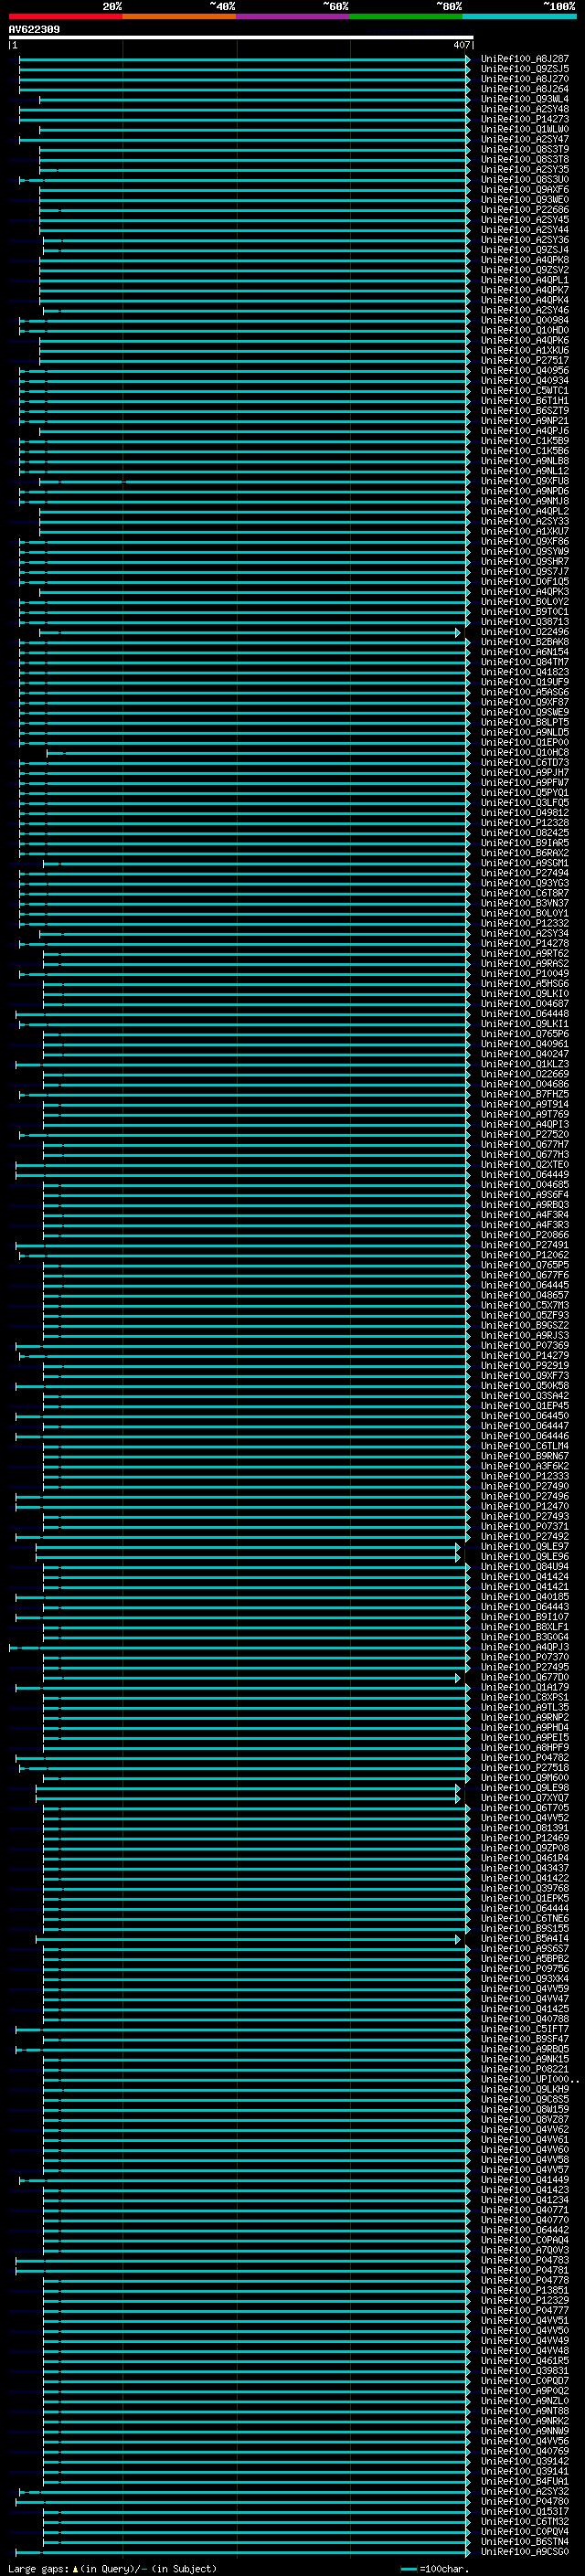Select the purple ~60% legend segment
Image resolution: width=585 pixels, height=2576 pixels.
coord(293,16)
